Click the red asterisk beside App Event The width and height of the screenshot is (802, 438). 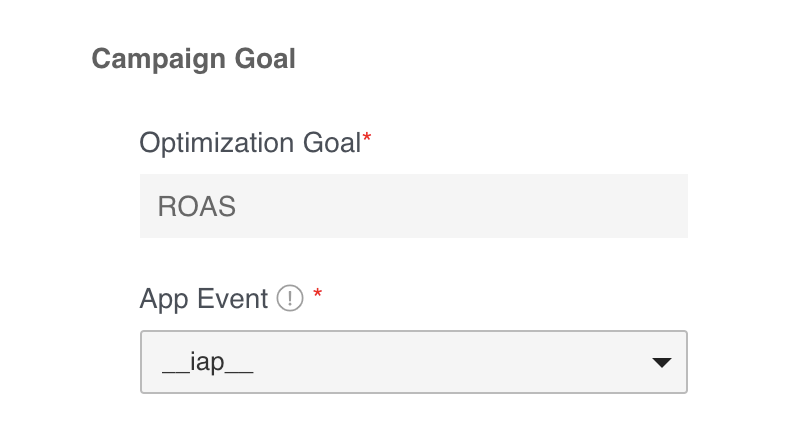pyautogui.click(x=318, y=294)
